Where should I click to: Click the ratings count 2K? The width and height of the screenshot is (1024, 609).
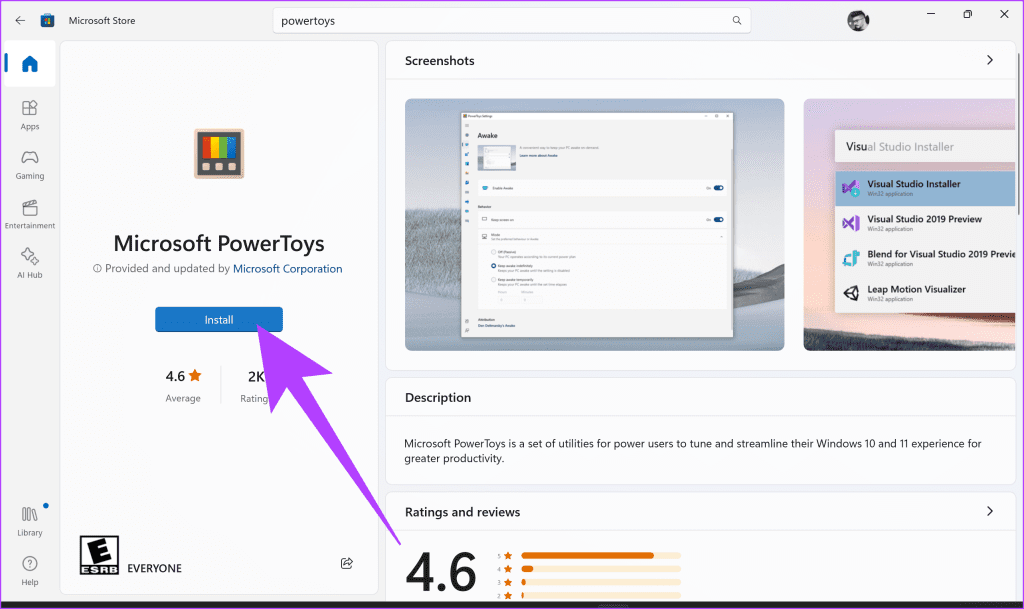point(256,377)
